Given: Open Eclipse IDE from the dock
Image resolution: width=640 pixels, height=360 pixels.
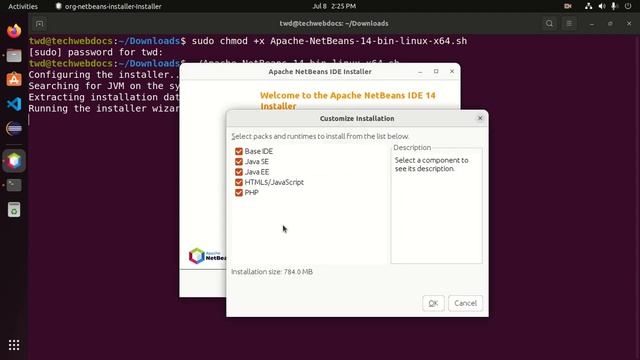Looking at the screenshot, I should pos(14,128).
